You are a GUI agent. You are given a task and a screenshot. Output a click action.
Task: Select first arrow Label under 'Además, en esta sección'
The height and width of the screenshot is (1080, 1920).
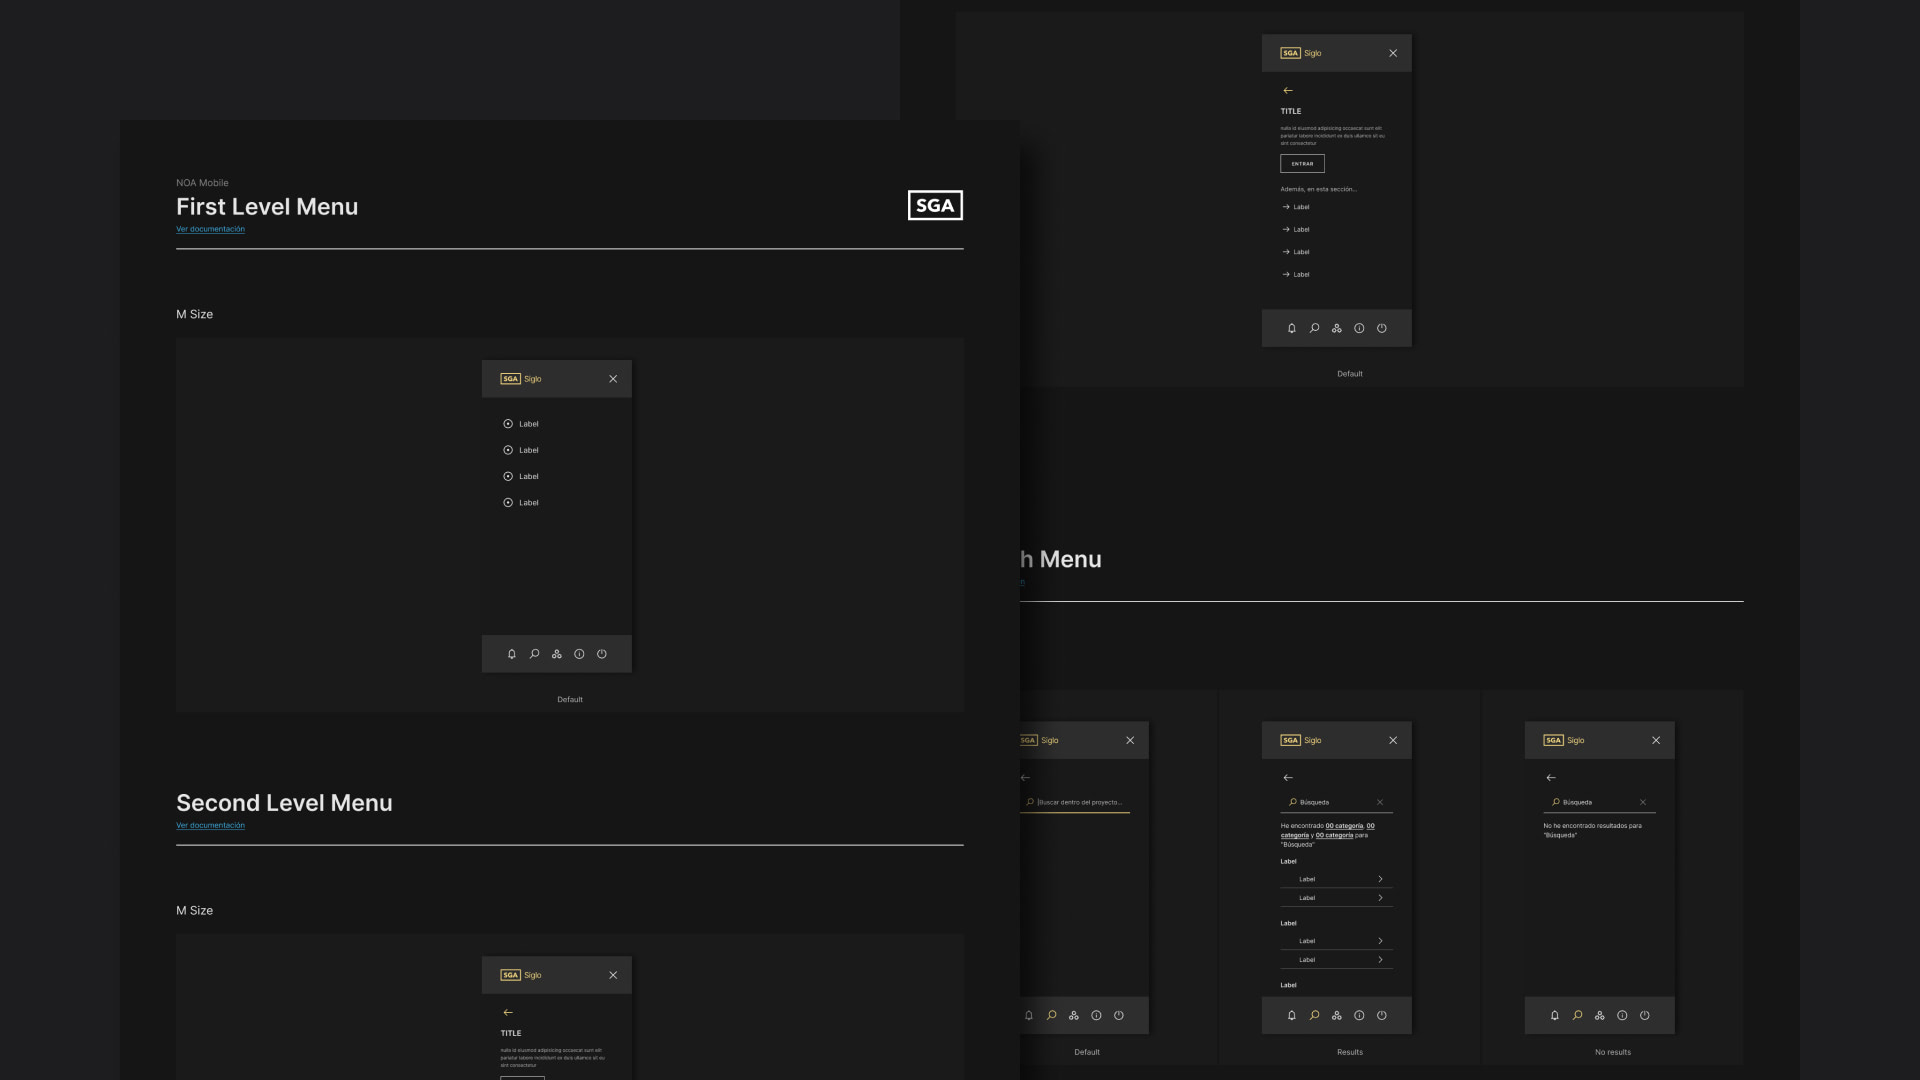click(1296, 207)
